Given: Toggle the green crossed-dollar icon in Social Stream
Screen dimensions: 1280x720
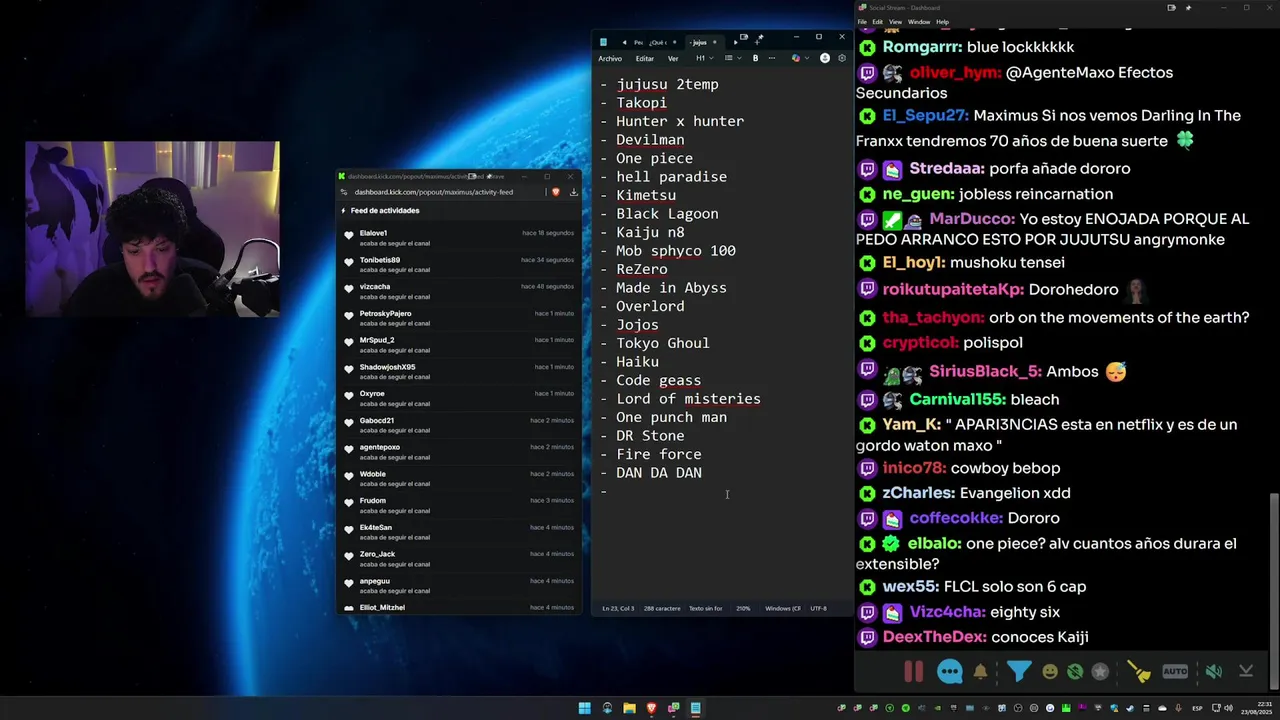Looking at the screenshot, I should point(1075,672).
